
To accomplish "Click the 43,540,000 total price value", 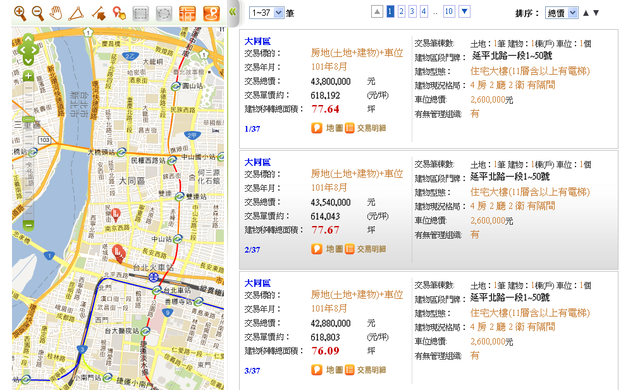I will coord(331,202).
